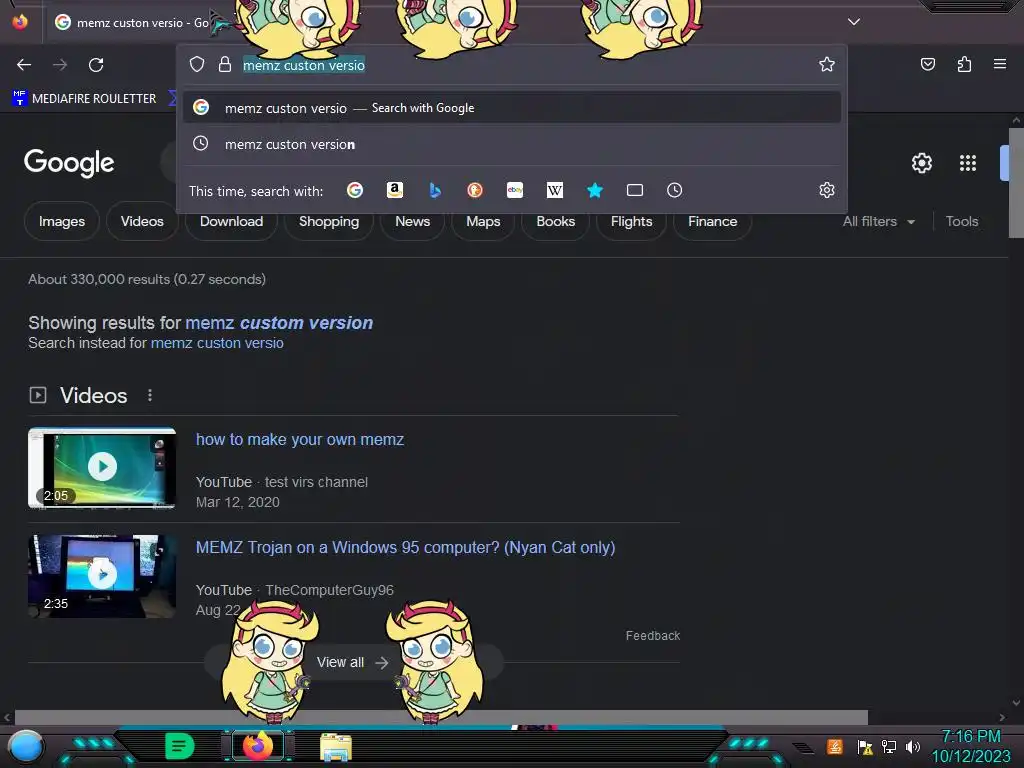
Task: Select the Flights filter tab
Action: [x=632, y=221]
